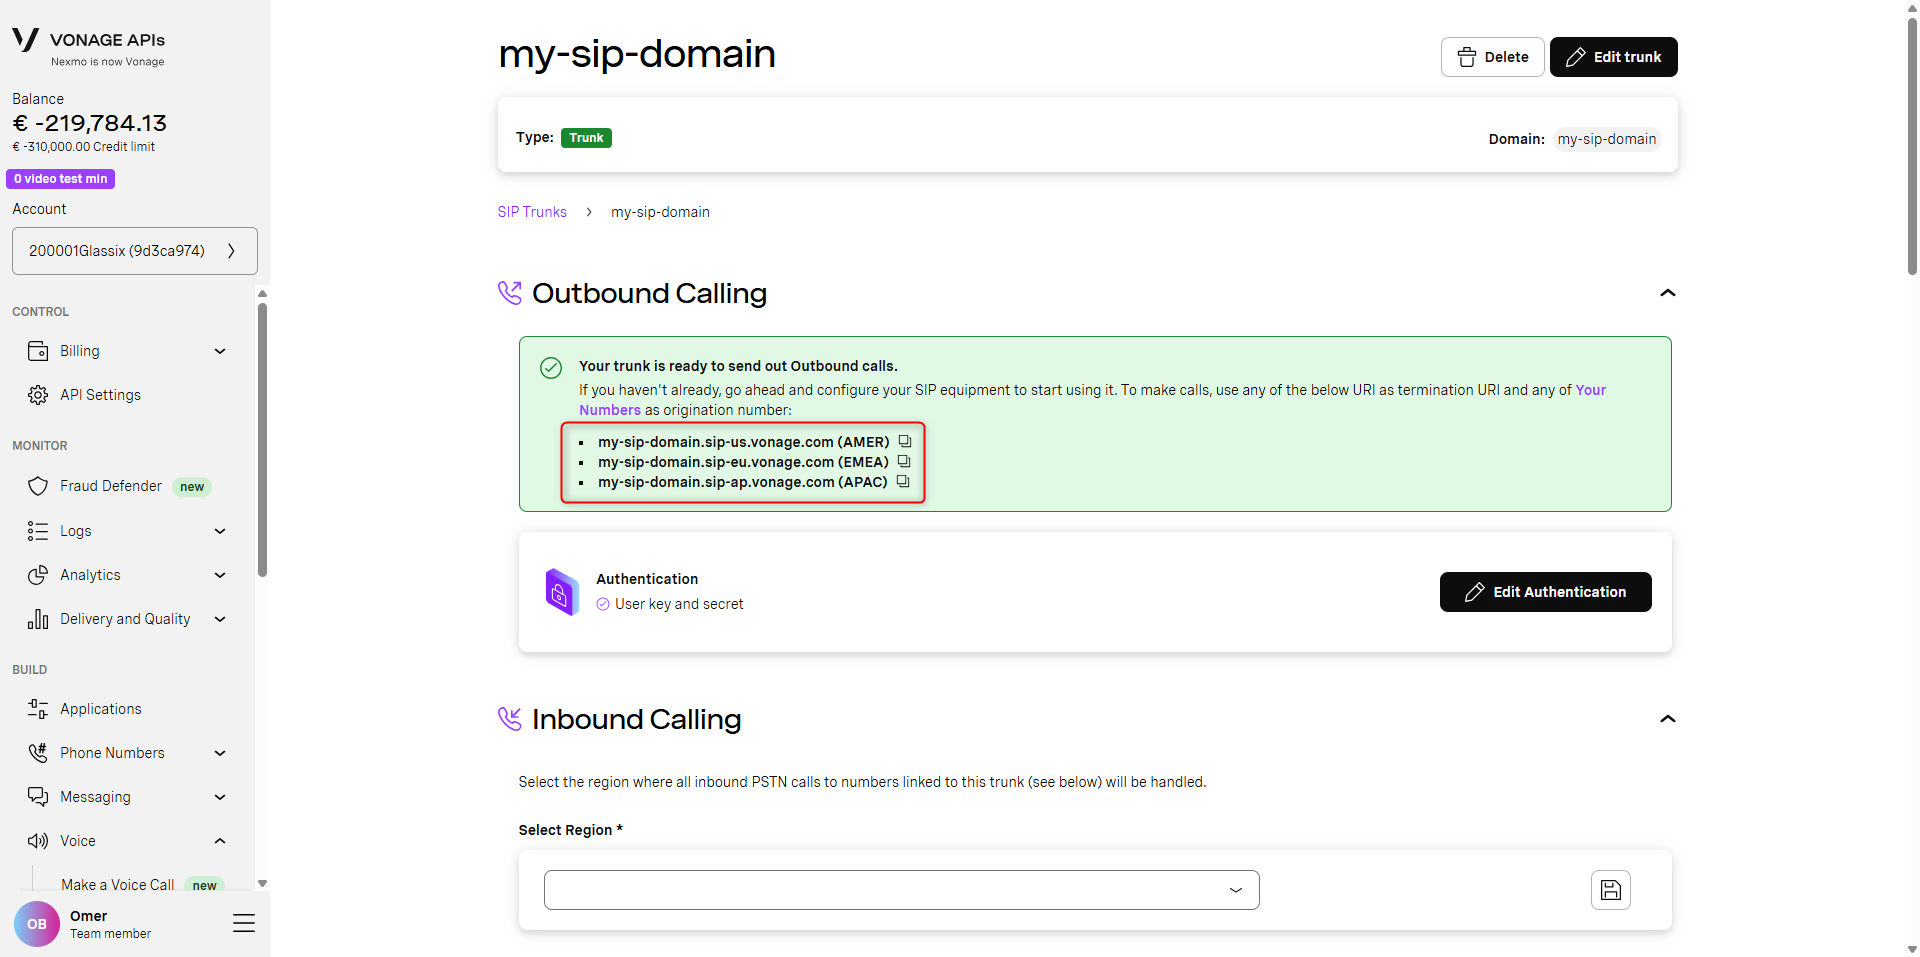
Task: Click the balance amount € -219,784.13
Action: coord(89,123)
